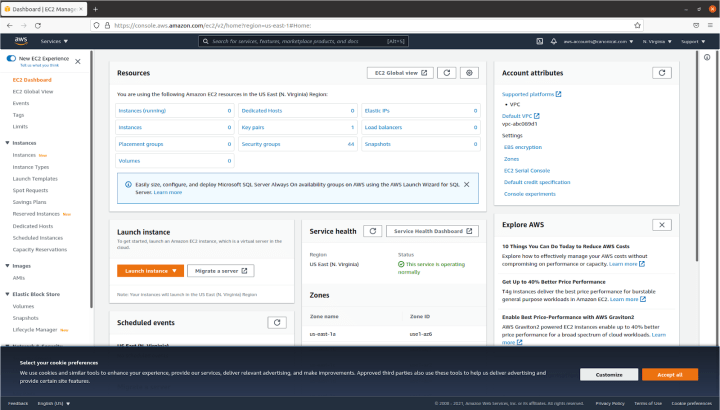Viewport: 720px width, 410px height.
Task: Click Learn more in SQL Server banner
Action: coord(168,192)
